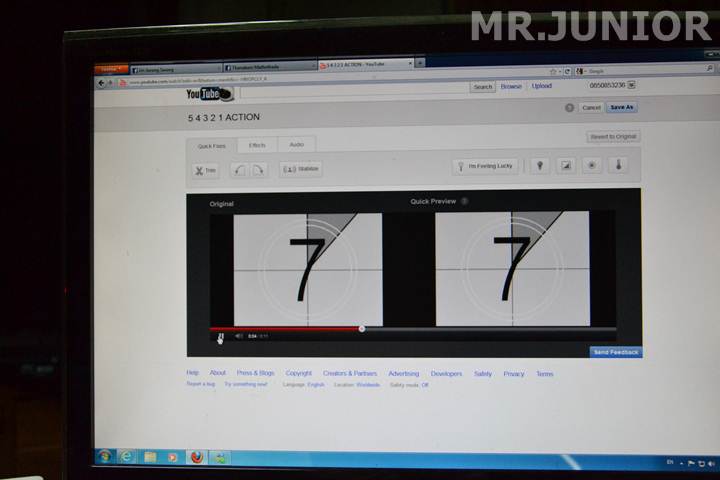Viewport: 720px width, 480px height.
Task: Open the Developers footer link
Action: (x=446, y=374)
